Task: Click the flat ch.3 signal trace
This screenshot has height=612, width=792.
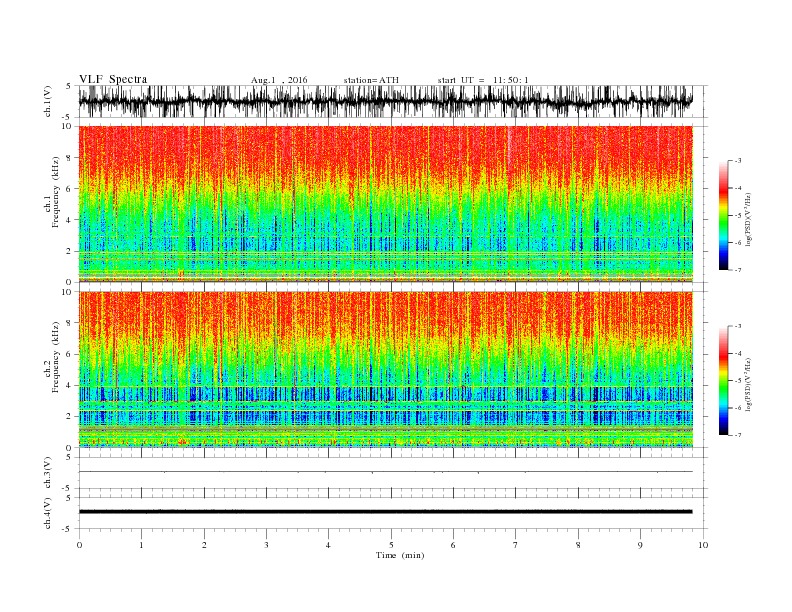Action: coord(385,472)
